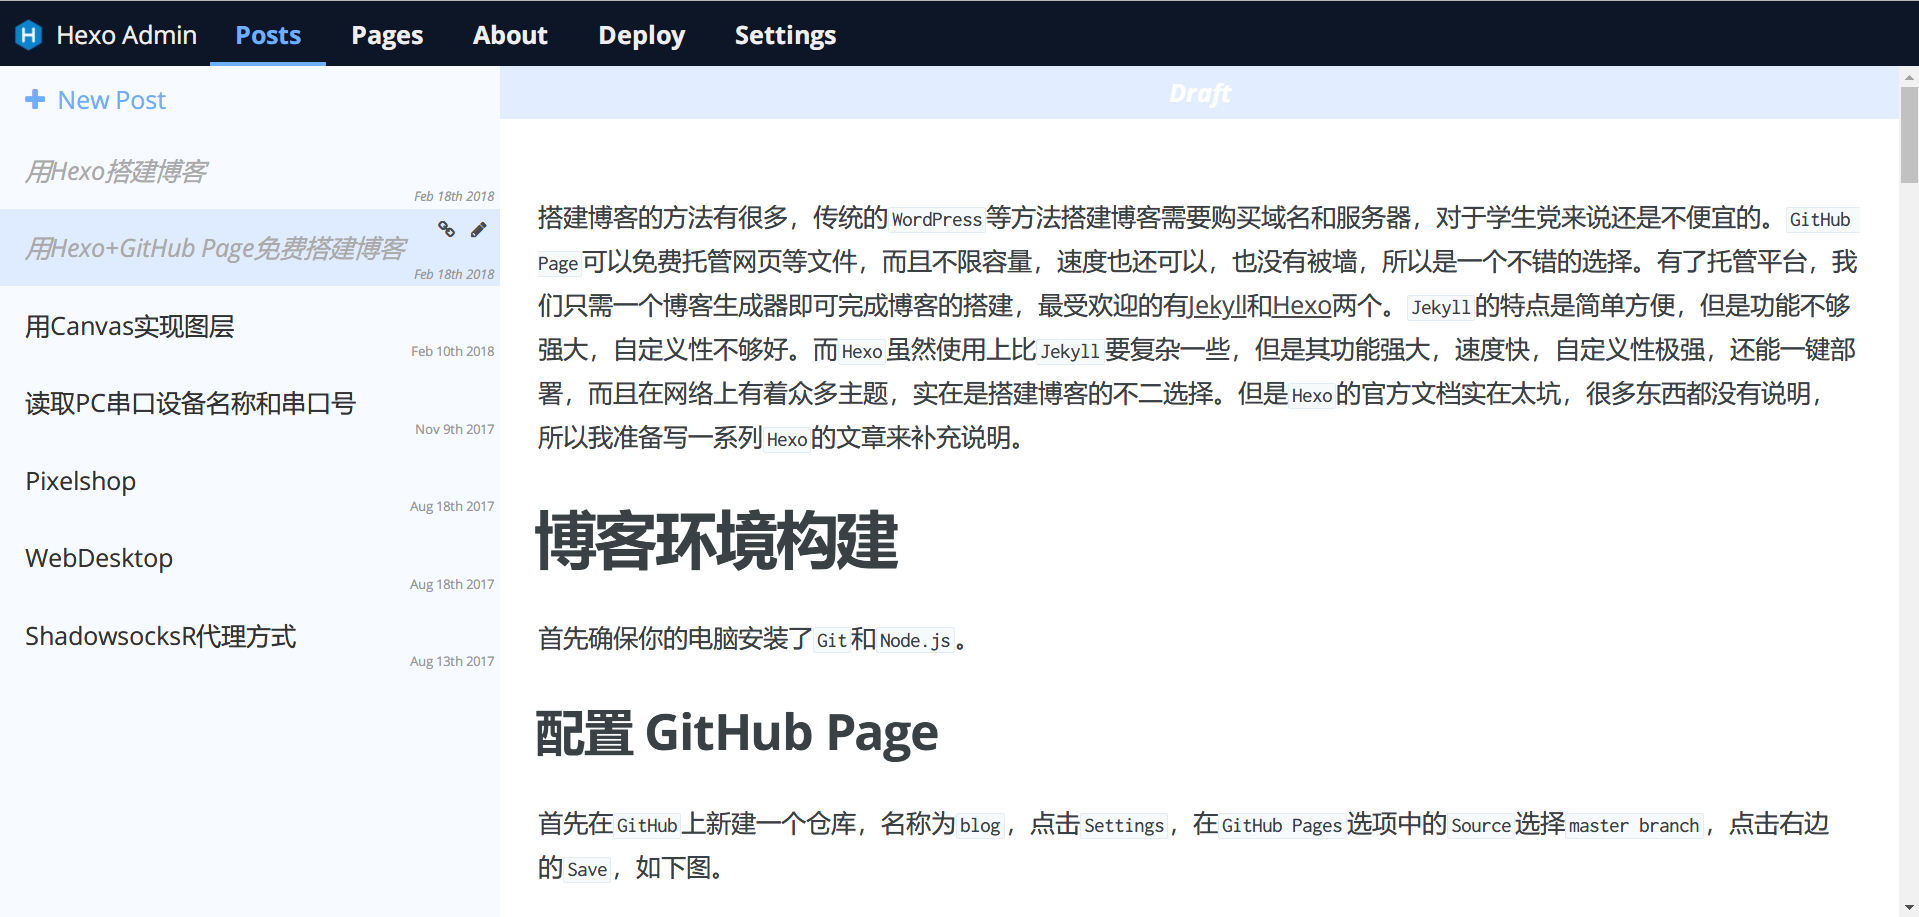Click the pencil edit icon on the selected post
1919x917 pixels.
(x=479, y=229)
